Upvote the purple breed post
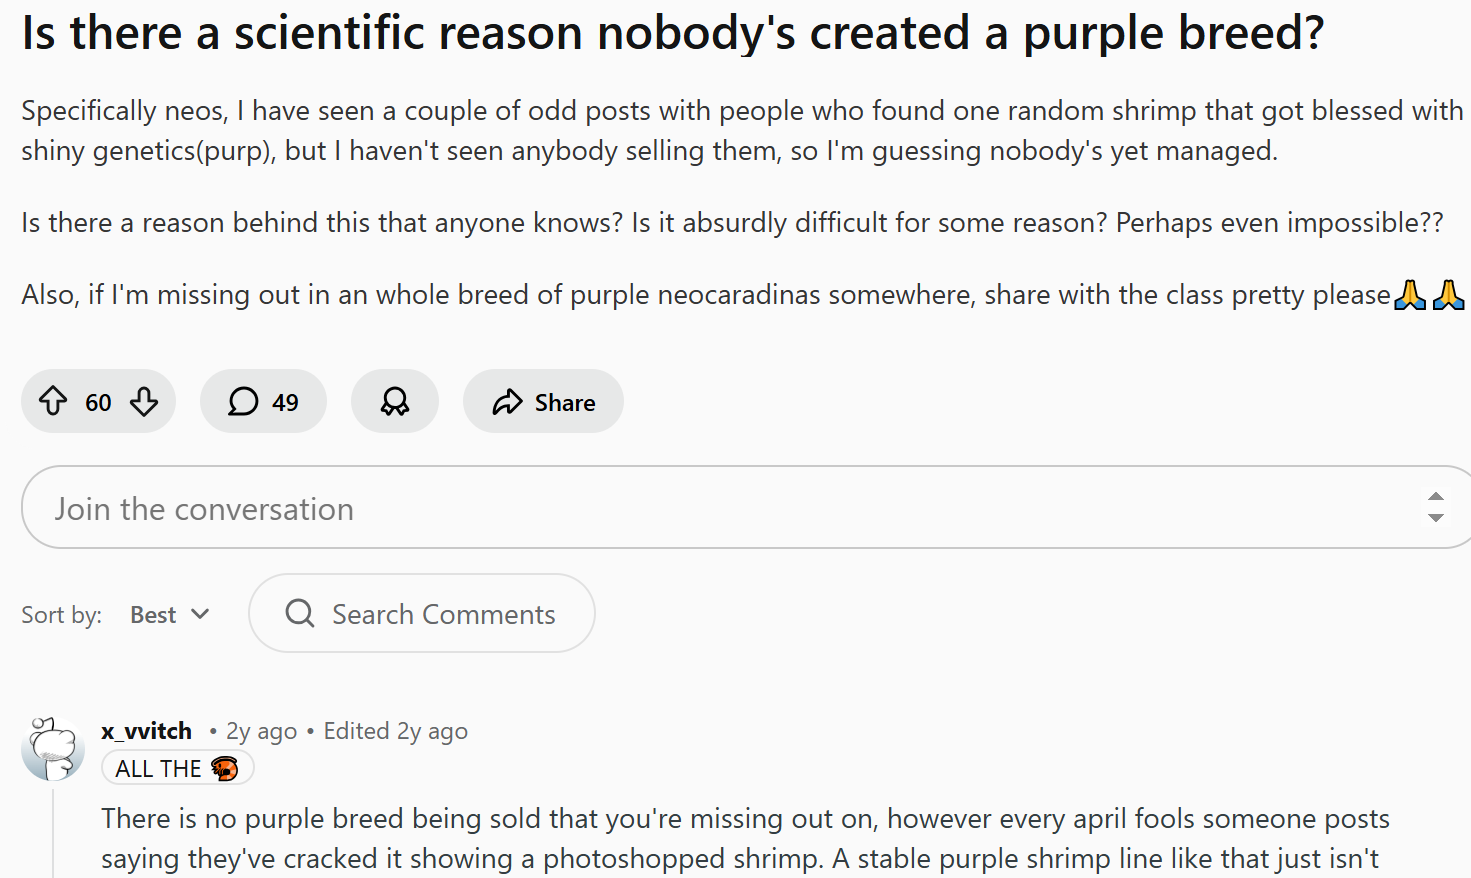This screenshot has width=1471, height=878. coord(53,402)
